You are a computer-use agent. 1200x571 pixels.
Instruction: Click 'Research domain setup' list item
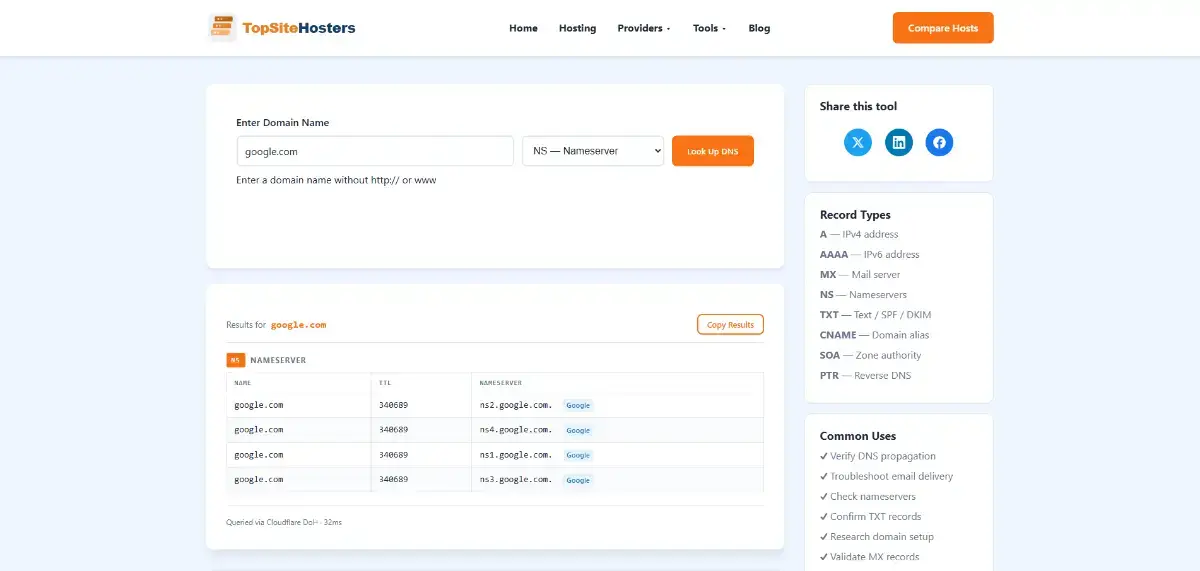click(876, 536)
